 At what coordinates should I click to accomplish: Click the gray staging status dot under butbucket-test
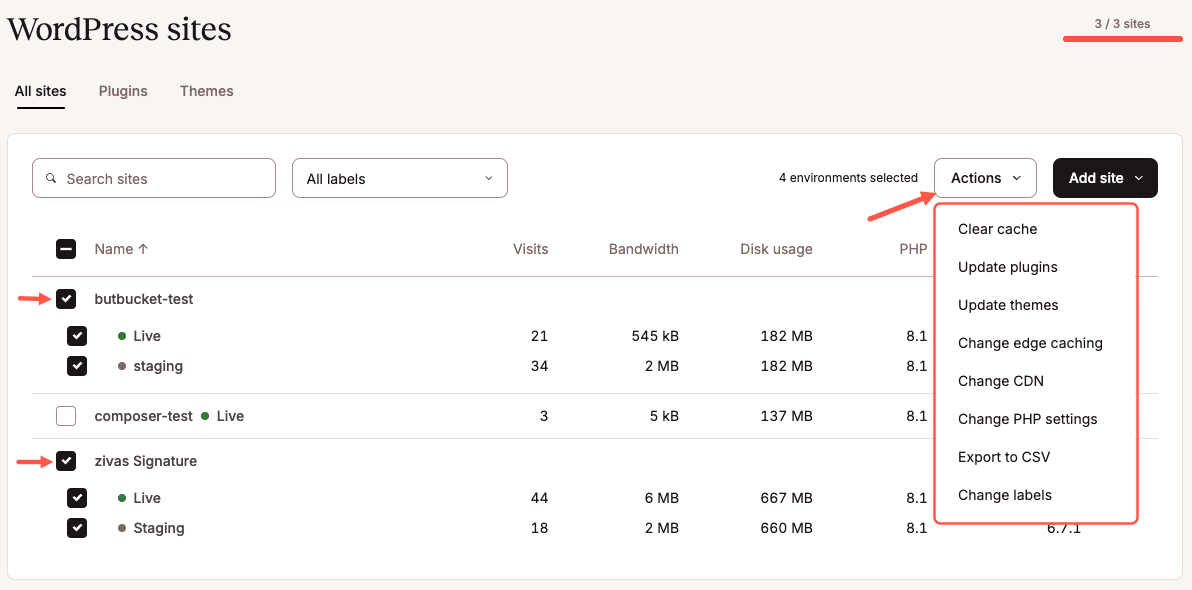pos(123,366)
